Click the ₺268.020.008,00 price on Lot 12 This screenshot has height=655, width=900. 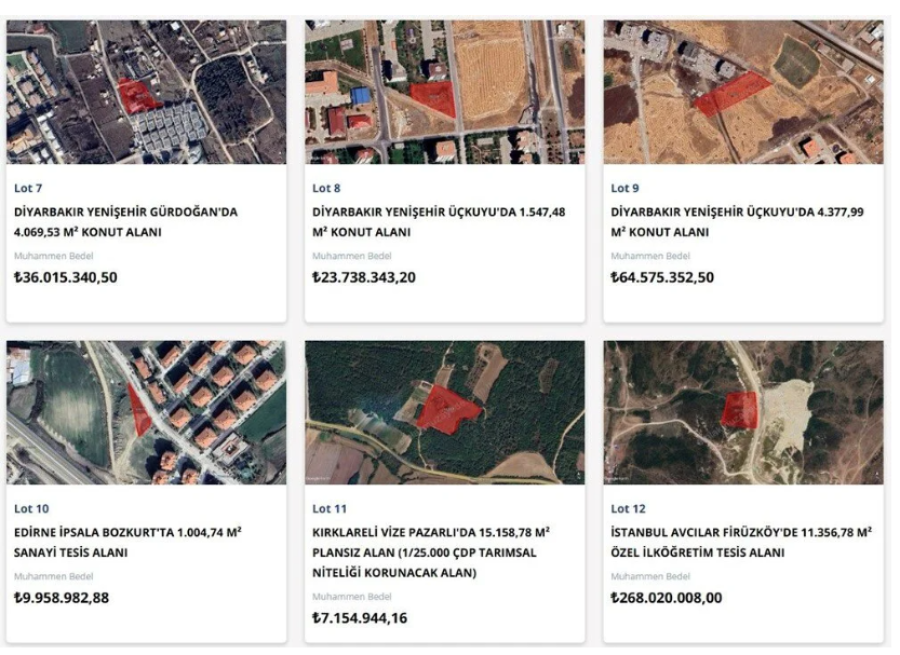666,598
